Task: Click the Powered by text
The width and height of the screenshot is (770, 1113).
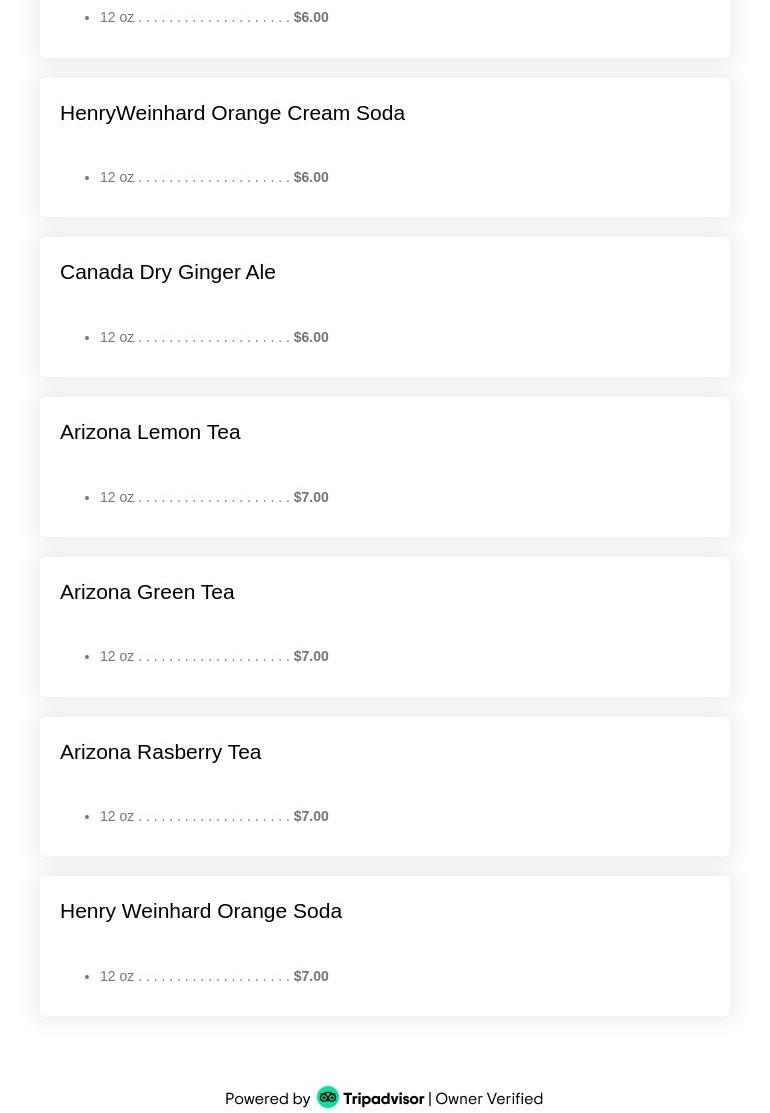Action: [268, 1098]
